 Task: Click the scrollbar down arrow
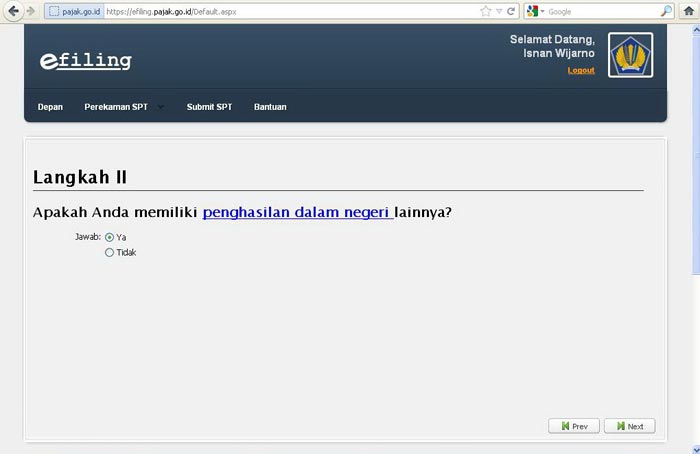pos(696,449)
